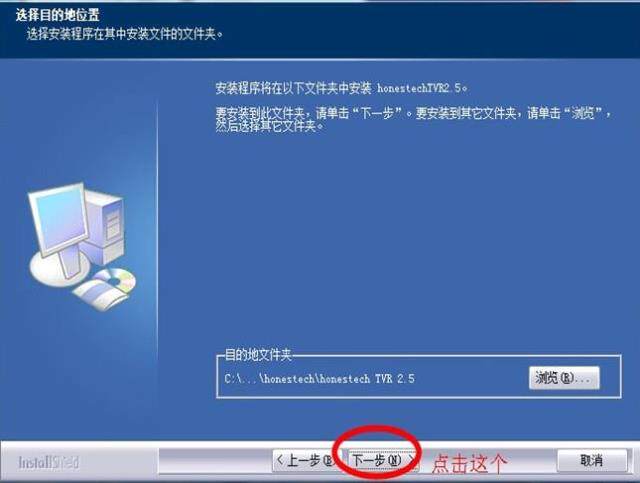This screenshot has height=483, width=640.
Task: Cancel setup with the 取消 button
Action: [x=592, y=461]
